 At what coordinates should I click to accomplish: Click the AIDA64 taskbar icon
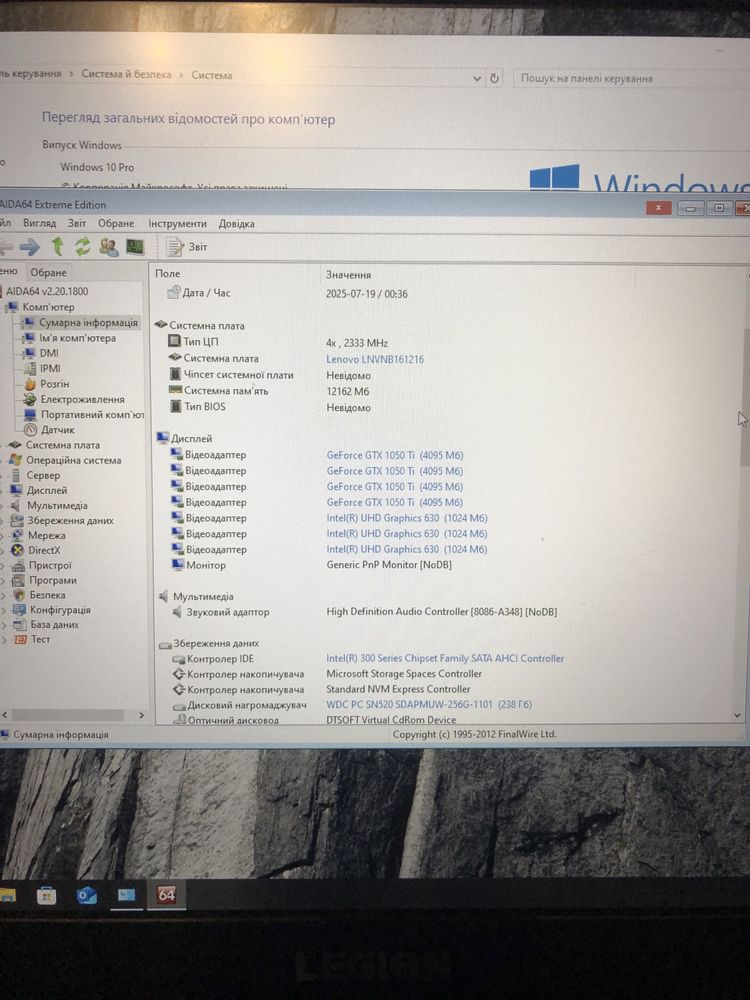pos(166,895)
